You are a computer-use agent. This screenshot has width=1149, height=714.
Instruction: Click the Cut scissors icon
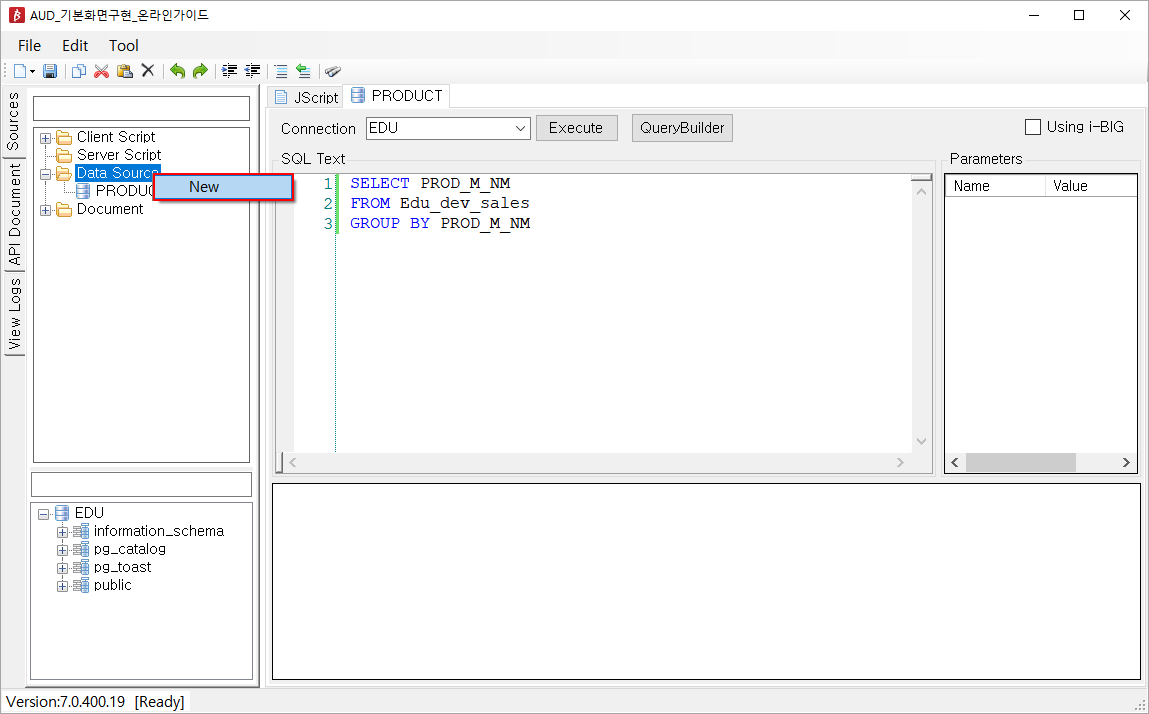102,71
